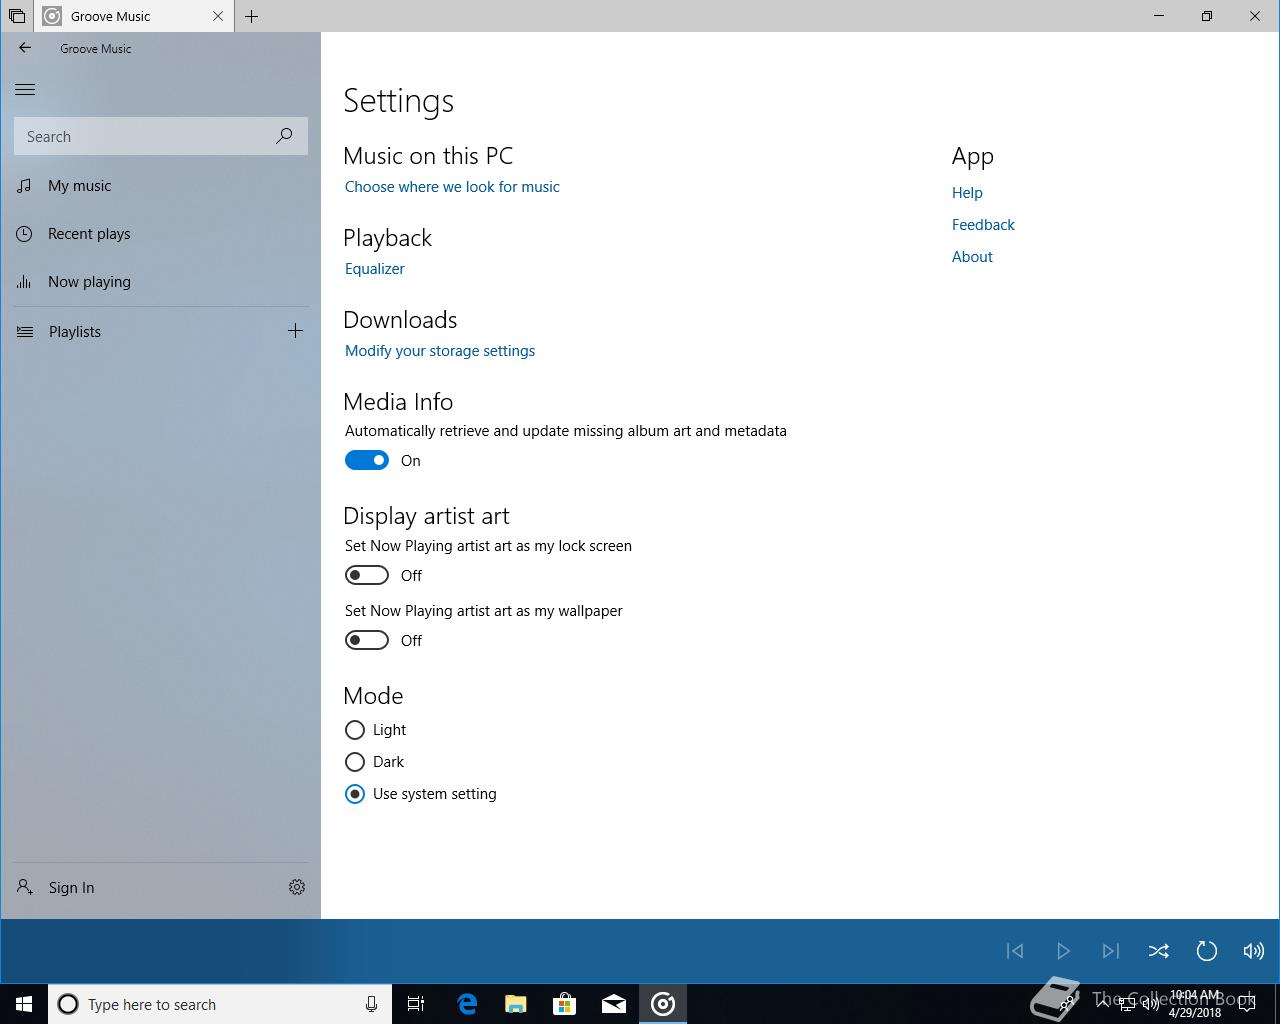
Task: Turn off automatic album art retrieval
Action: point(367,460)
